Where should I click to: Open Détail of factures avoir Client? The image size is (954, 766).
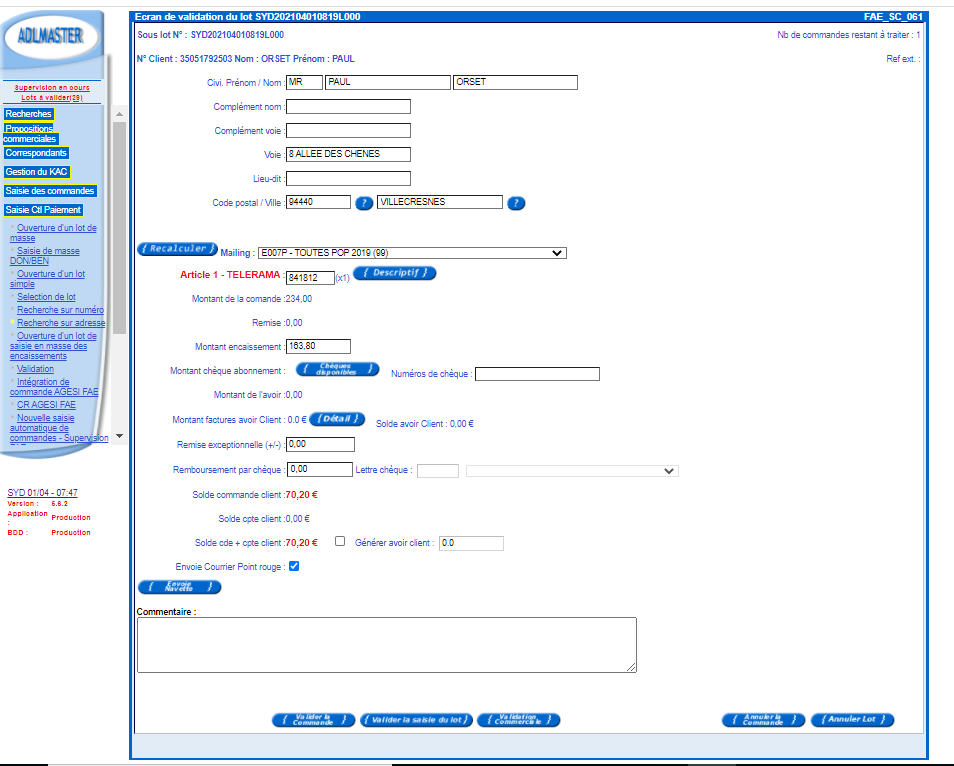[x=337, y=419]
